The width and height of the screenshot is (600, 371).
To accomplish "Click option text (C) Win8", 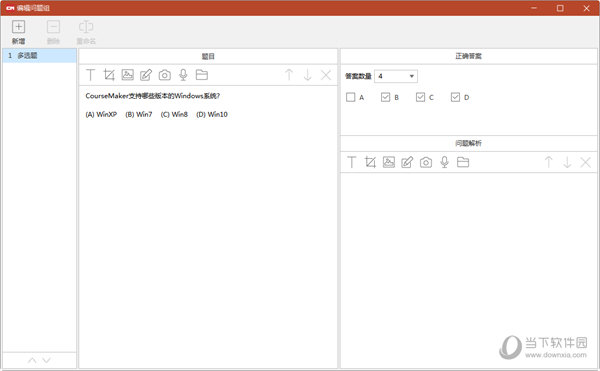I will [x=174, y=114].
